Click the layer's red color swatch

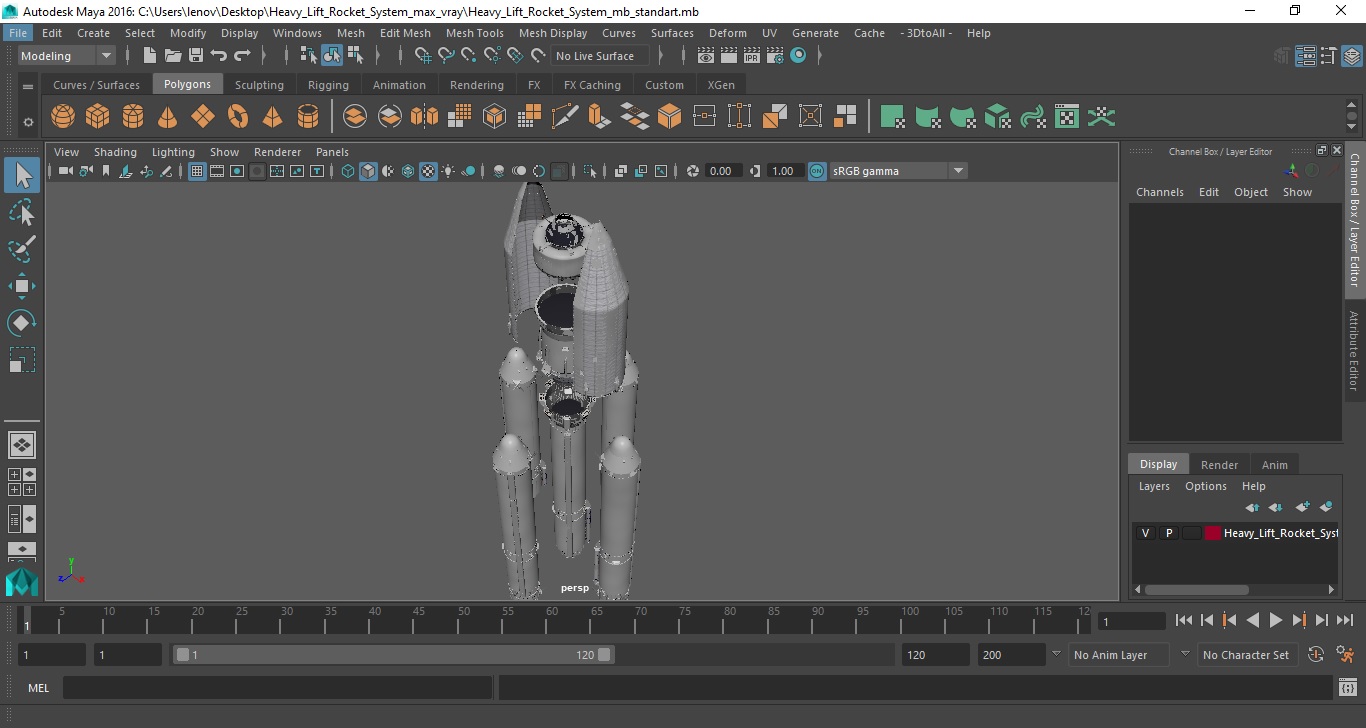[1213, 533]
